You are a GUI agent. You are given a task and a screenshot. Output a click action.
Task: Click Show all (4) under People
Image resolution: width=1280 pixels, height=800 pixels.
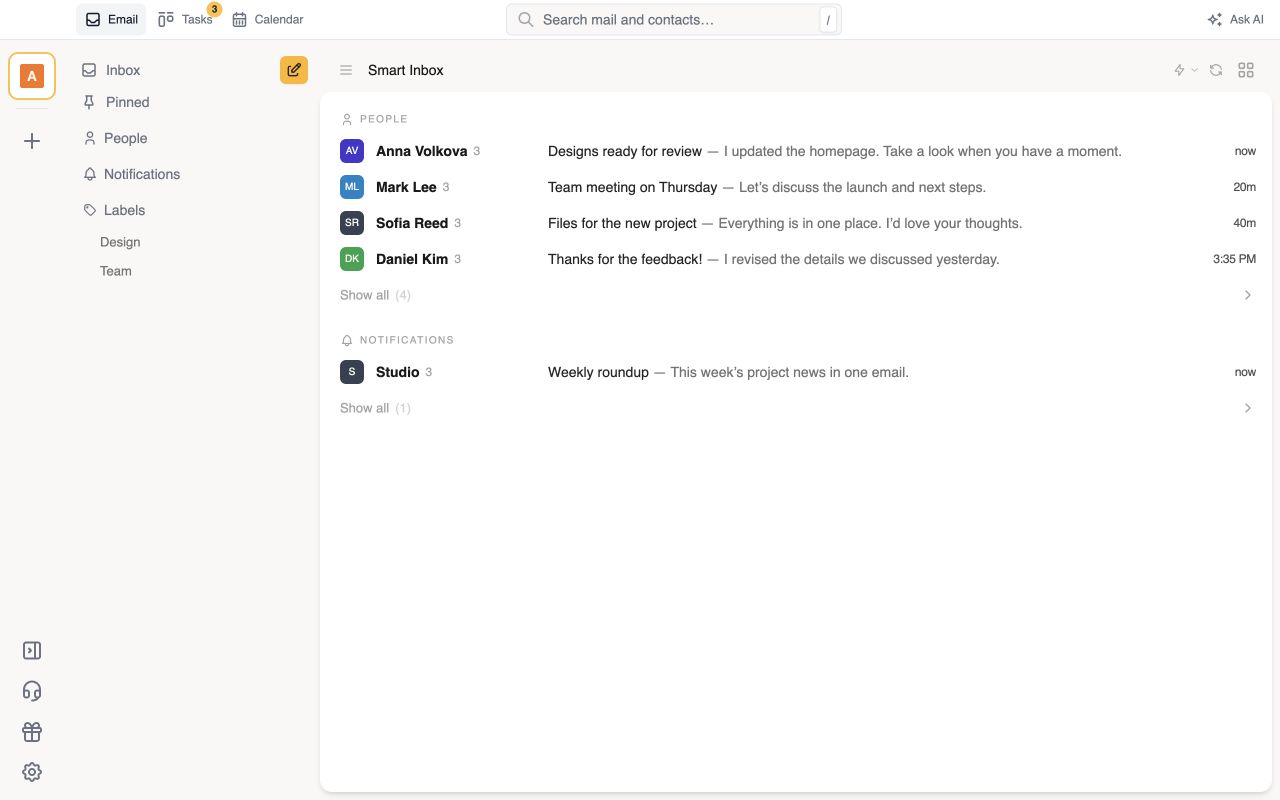(375, 295)
